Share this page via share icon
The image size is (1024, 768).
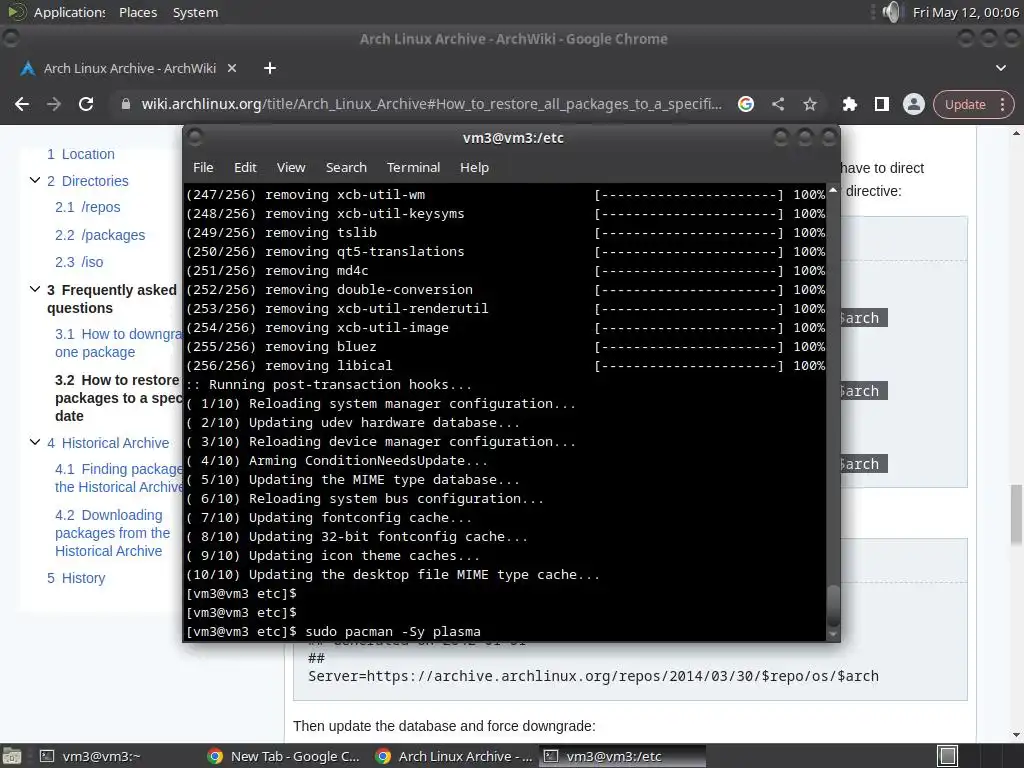click(x=778, y=104)
